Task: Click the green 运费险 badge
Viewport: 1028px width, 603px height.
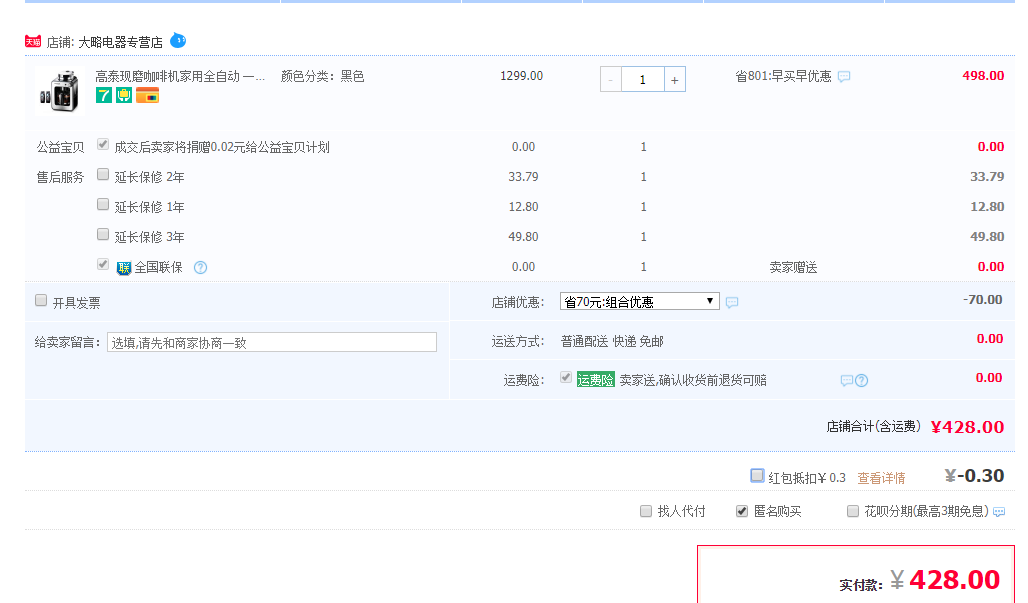Action: click(595, 379)
